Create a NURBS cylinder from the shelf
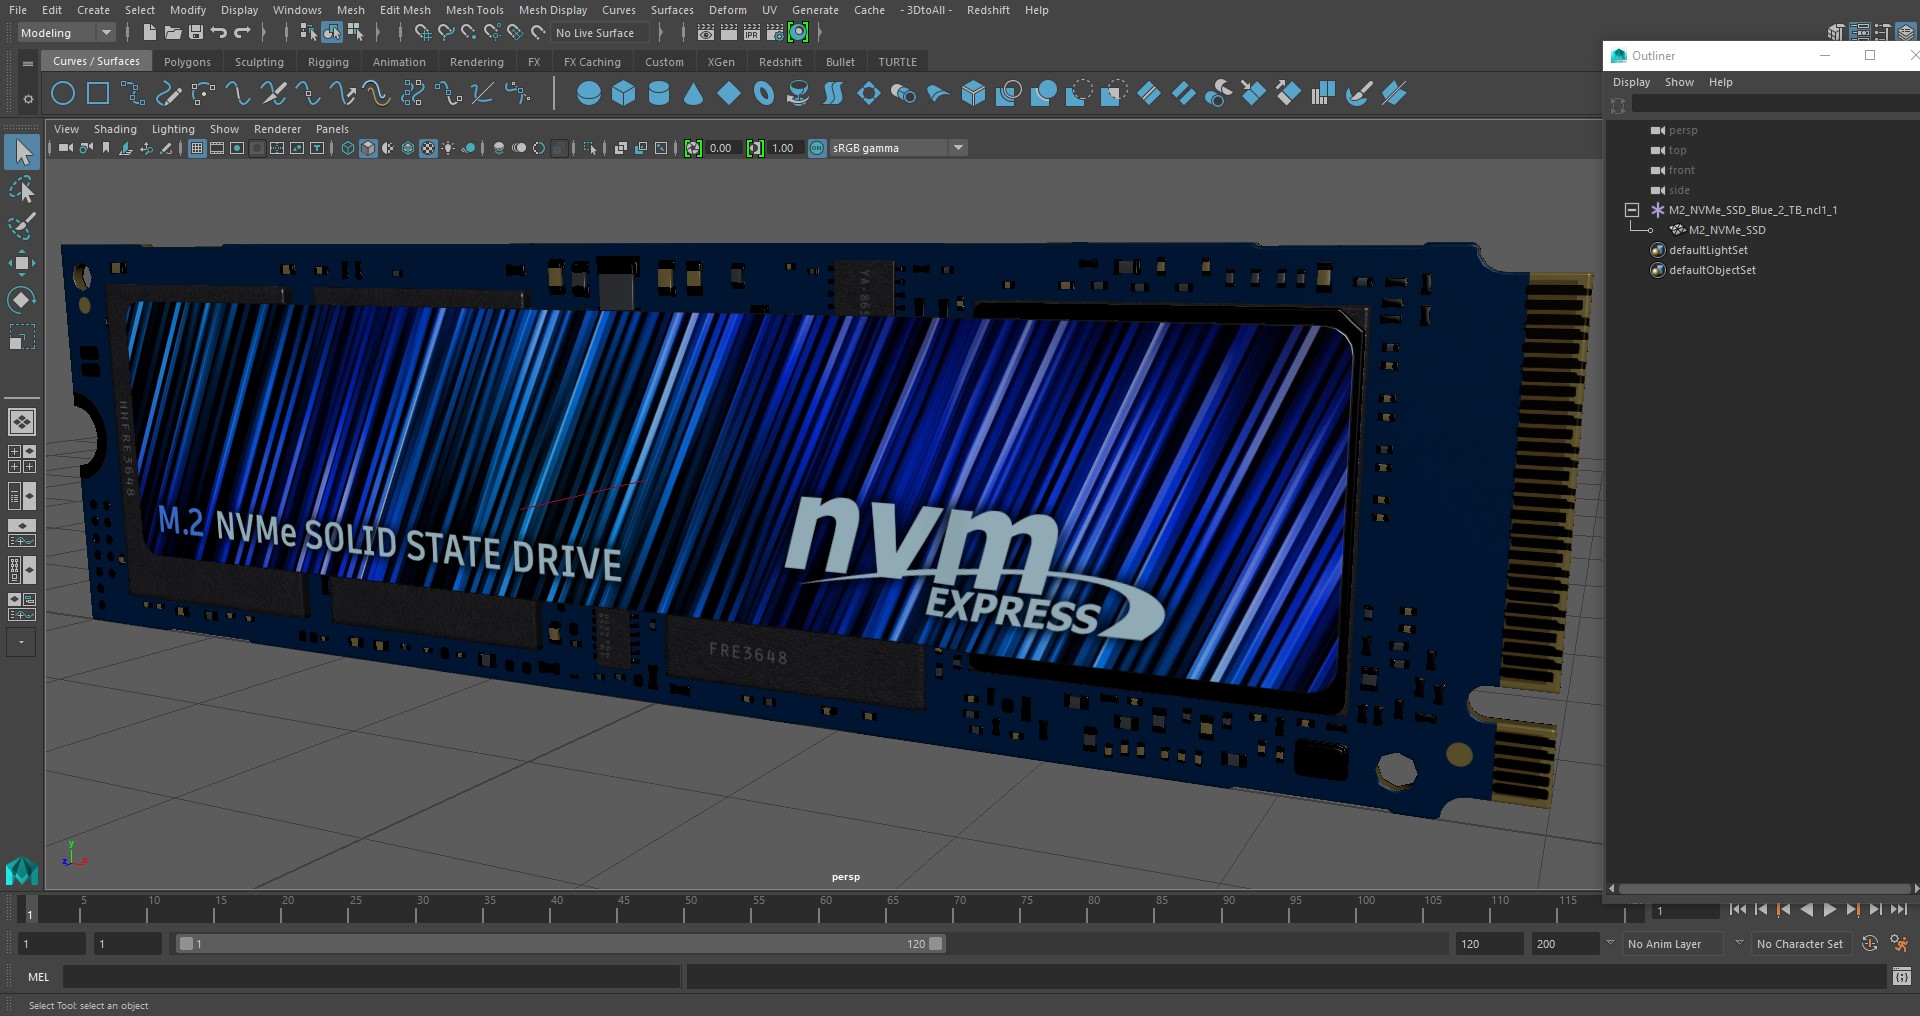 tap(659, 94)
